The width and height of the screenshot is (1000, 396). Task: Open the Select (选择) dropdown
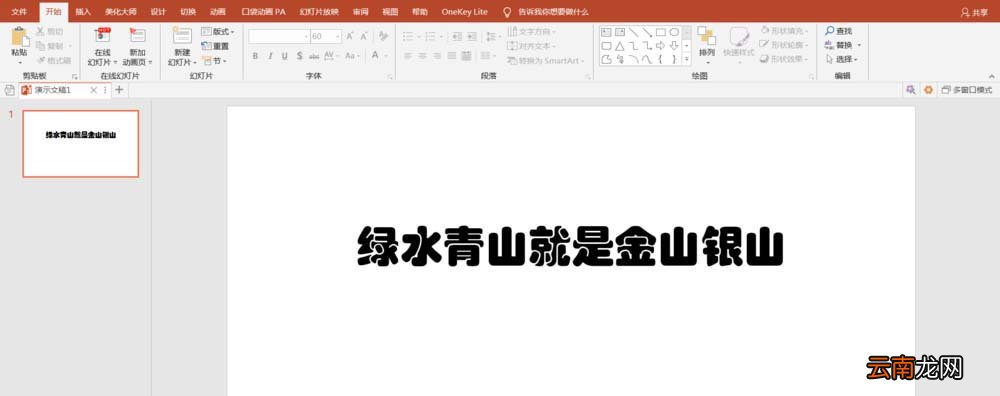(x=841, y=59)
